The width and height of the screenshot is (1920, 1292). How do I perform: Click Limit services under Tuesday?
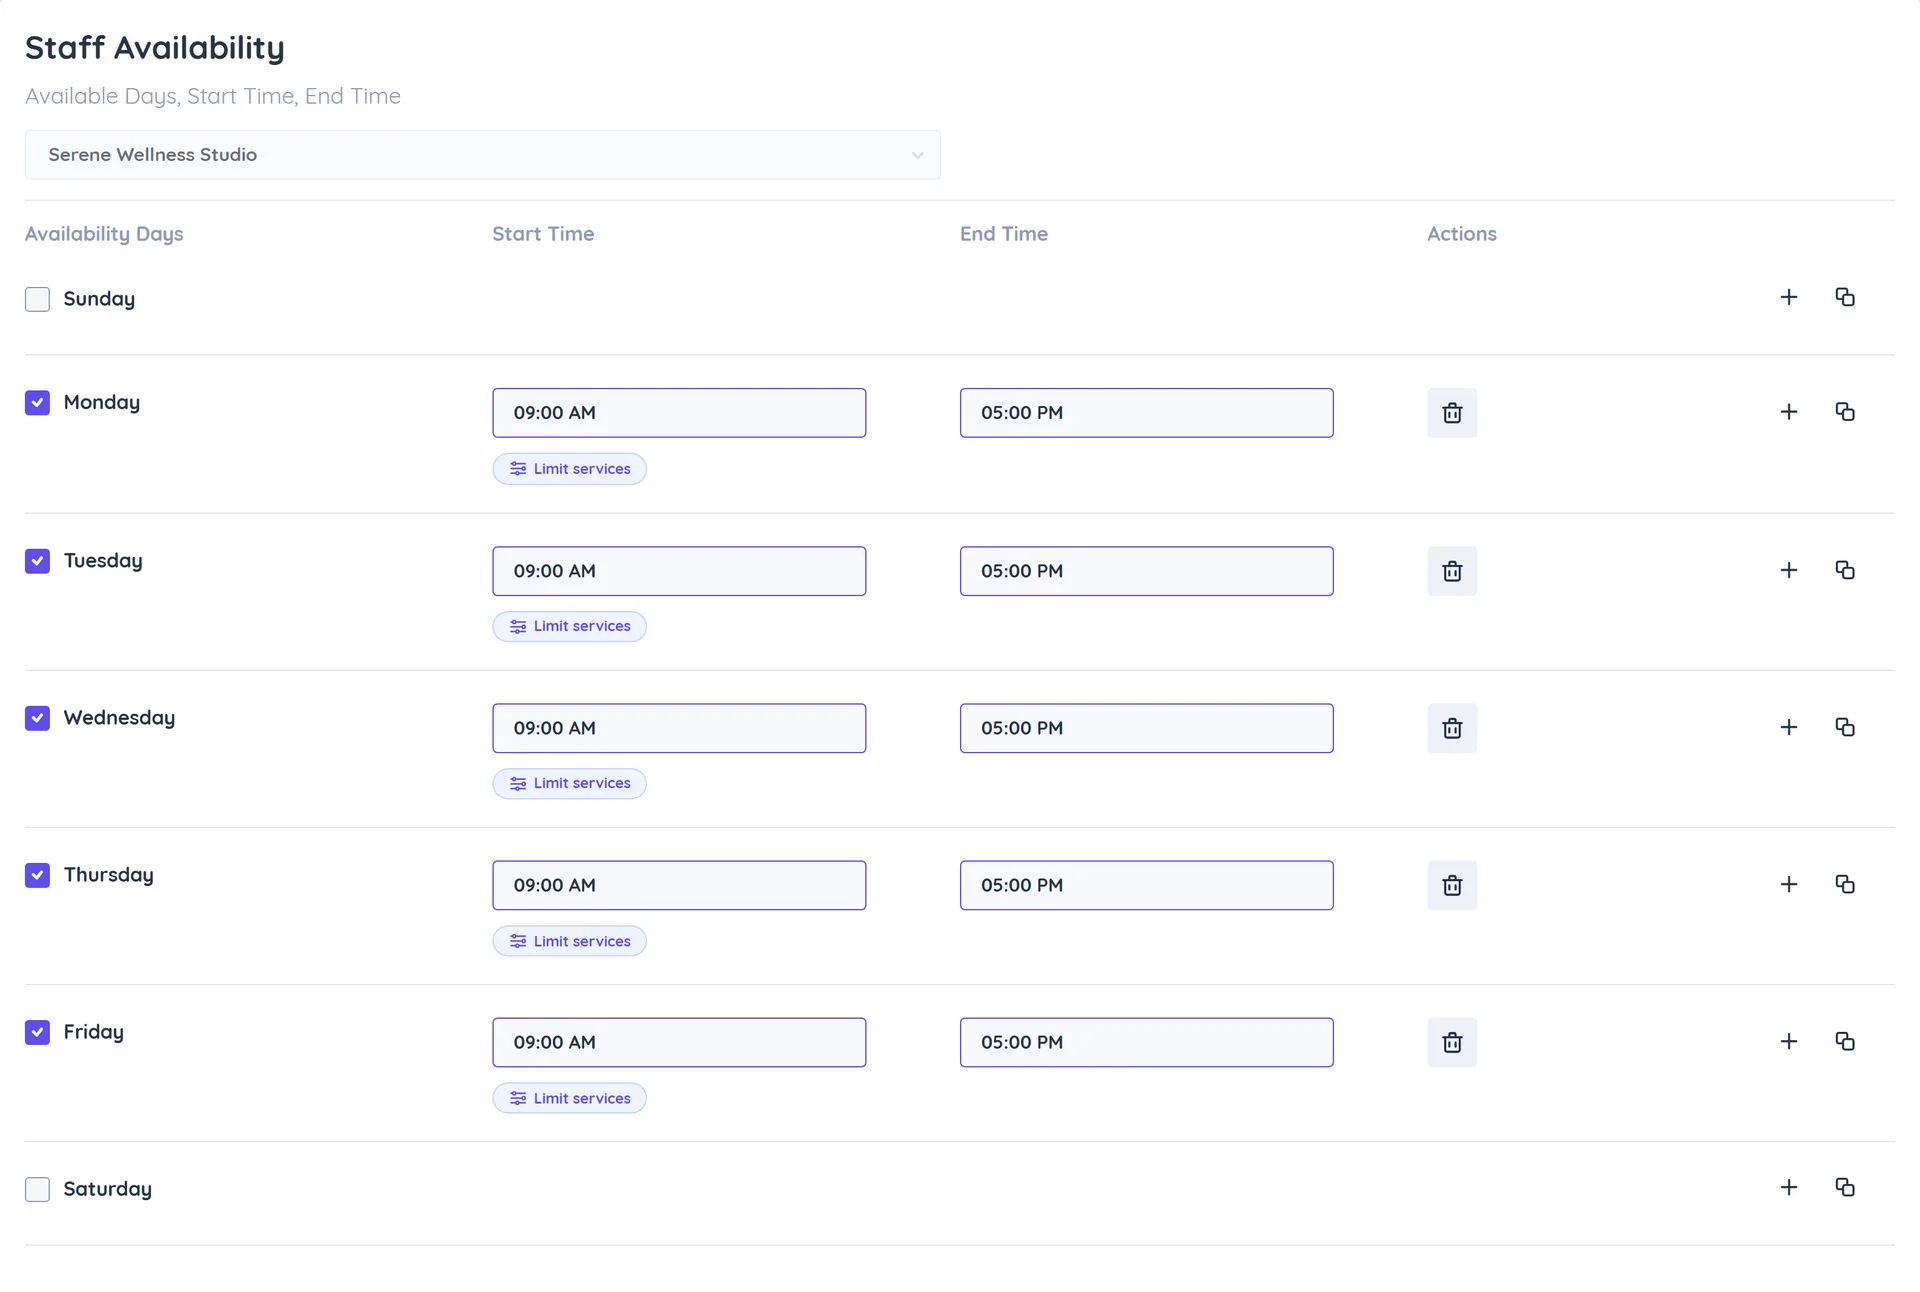coord(569,626)
